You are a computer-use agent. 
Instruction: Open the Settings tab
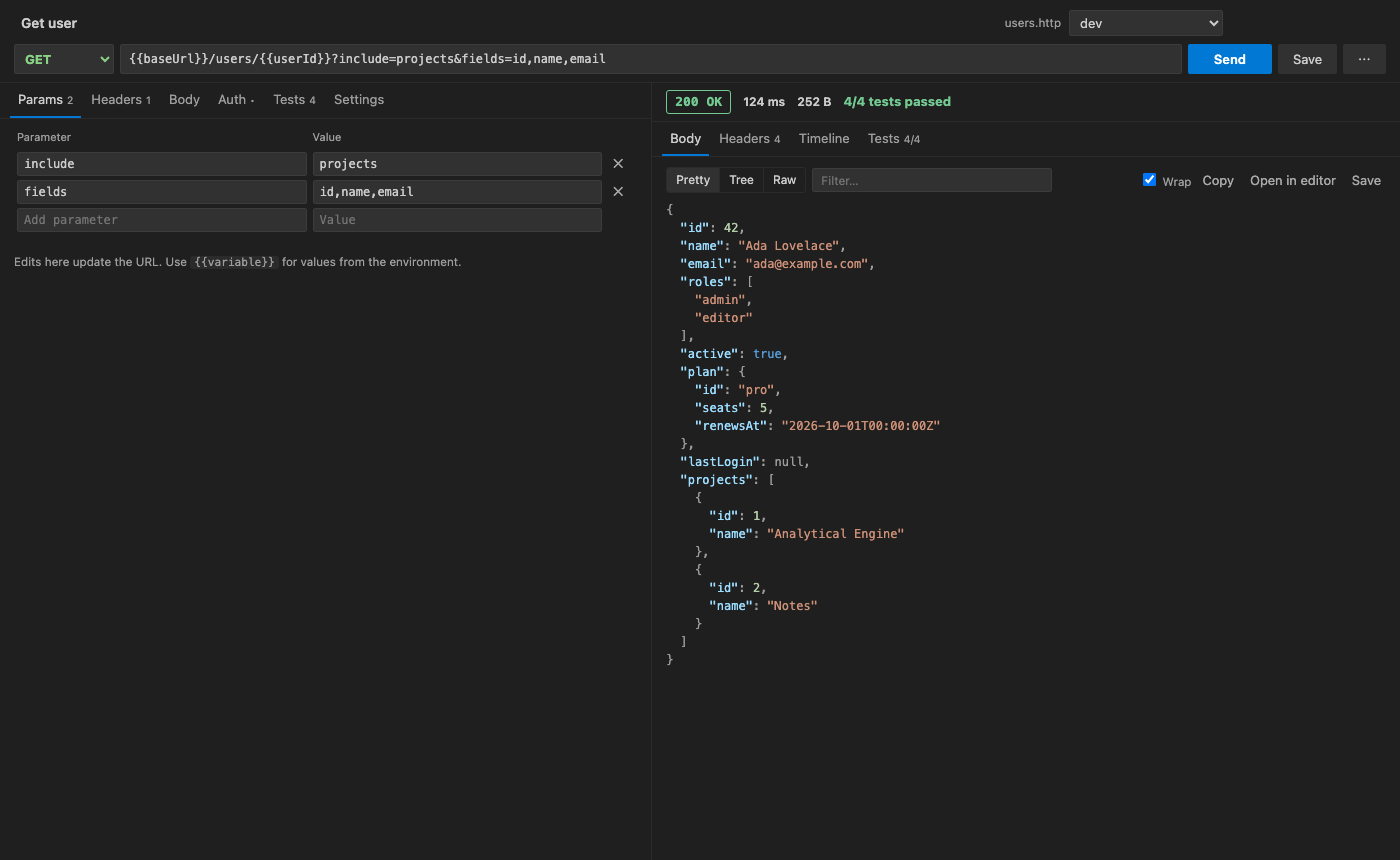point(359,100)
